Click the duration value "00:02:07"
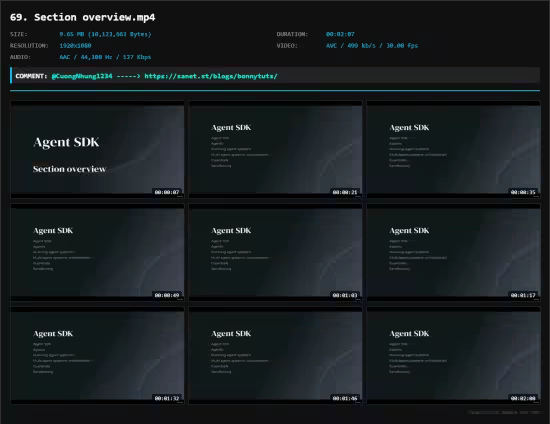 coord(340,34)
